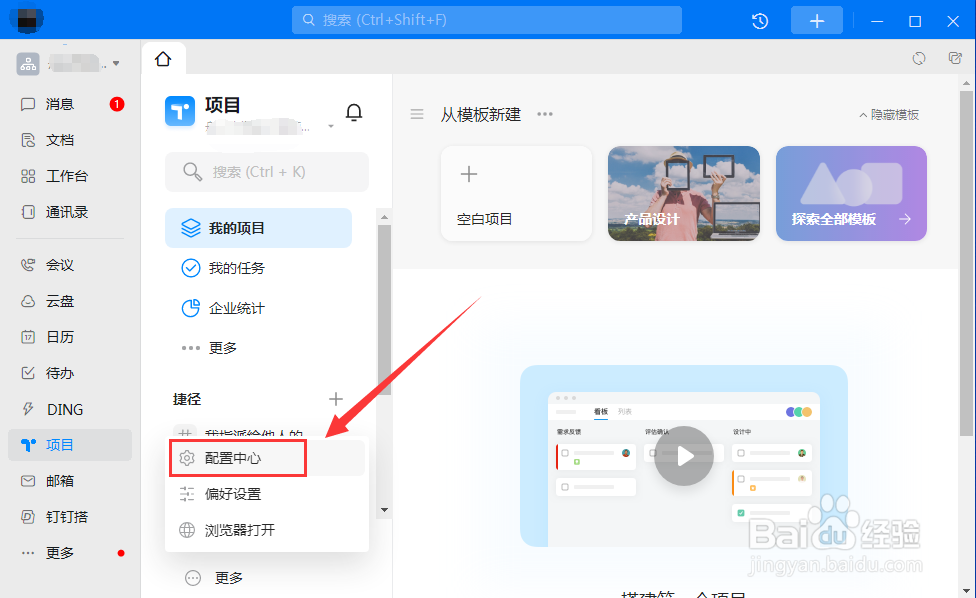Click the 项目 app logo icon
Screen dimensions: 976x598
point(180,111)
